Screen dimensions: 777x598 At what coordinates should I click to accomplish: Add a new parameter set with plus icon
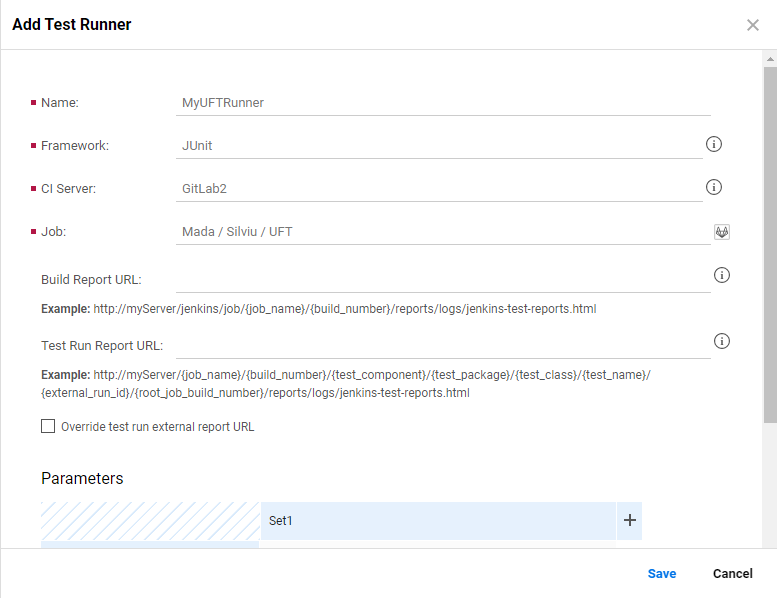pos(630,520)
